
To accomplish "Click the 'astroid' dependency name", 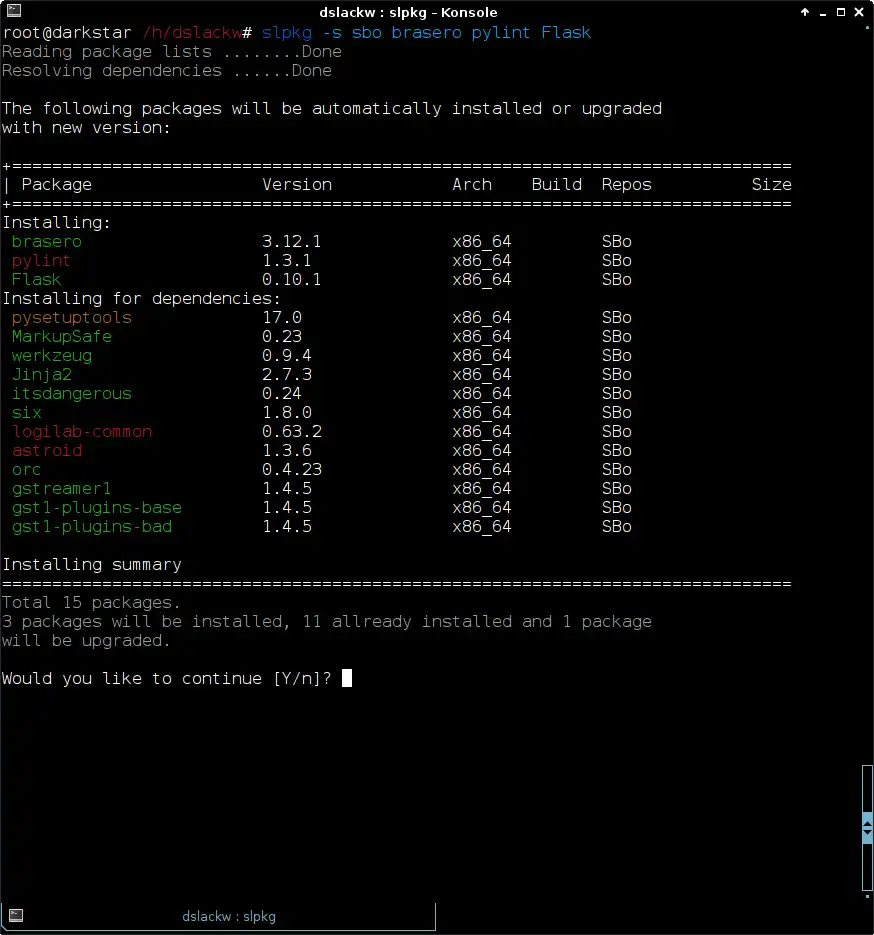I will click(x=47, y=451).
